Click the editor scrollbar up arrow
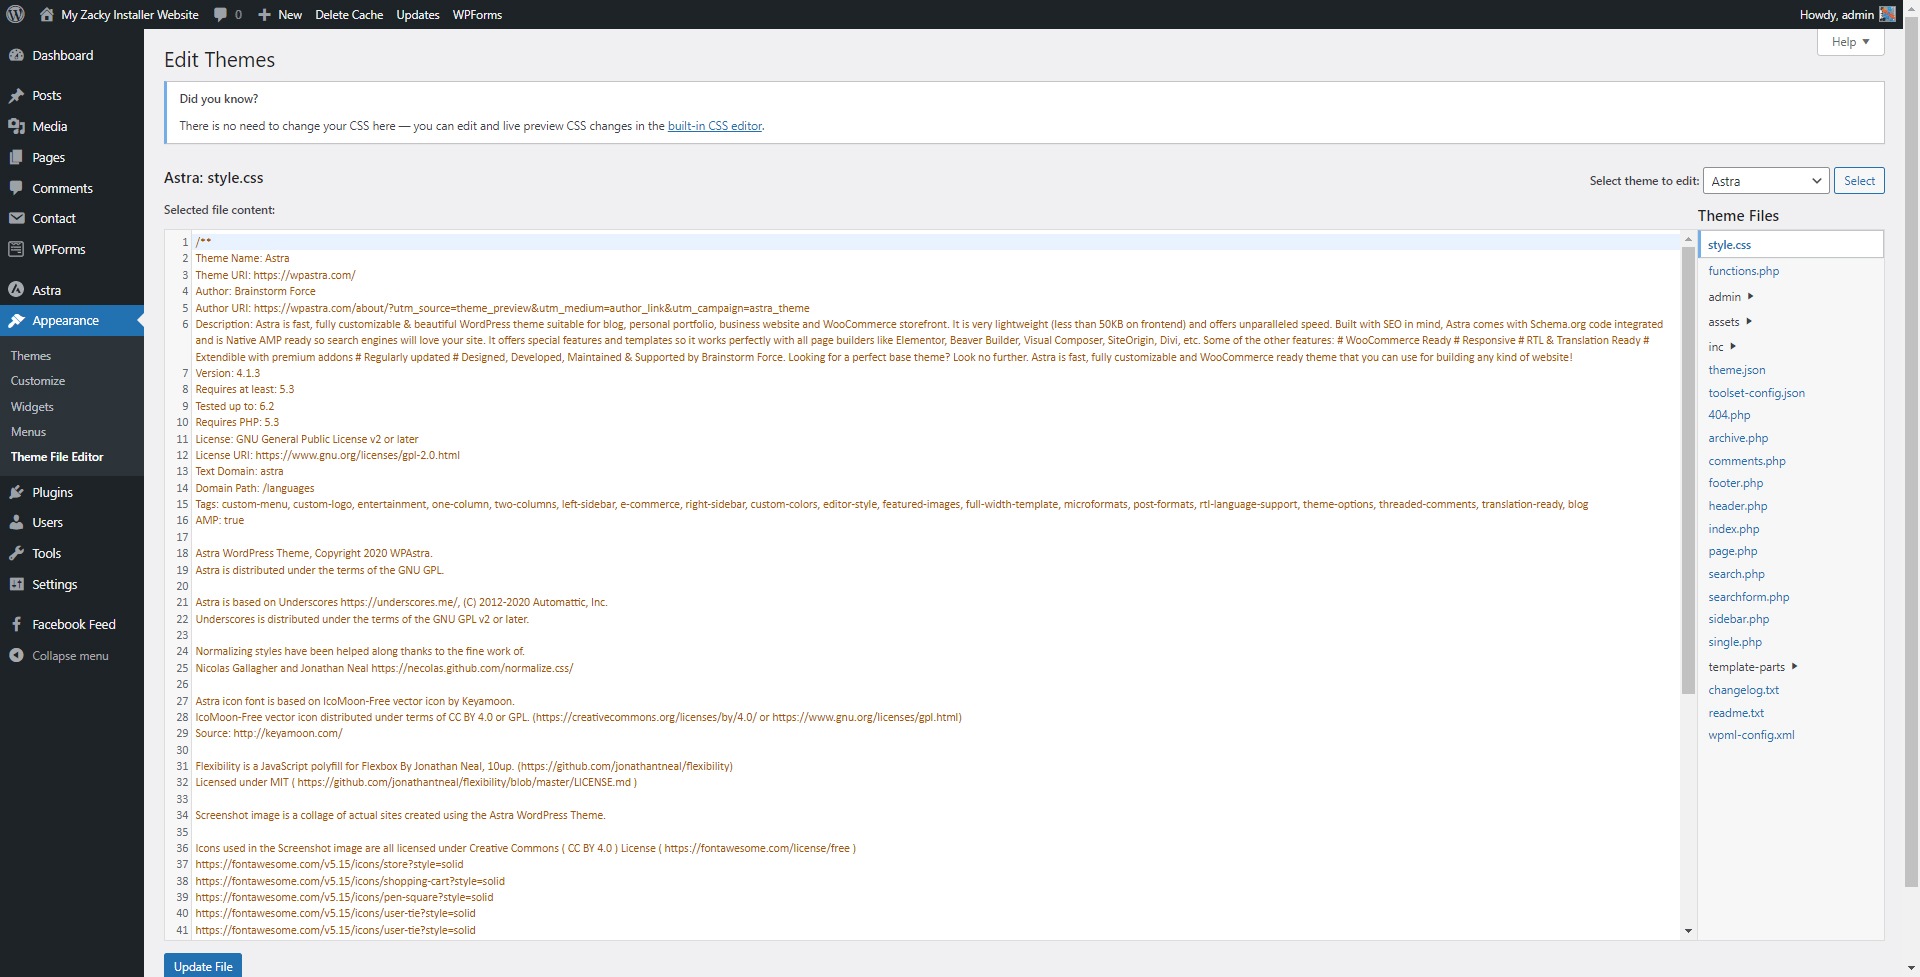The width and height of the screenshot is (1920, 977). (x=1688, y=239)
